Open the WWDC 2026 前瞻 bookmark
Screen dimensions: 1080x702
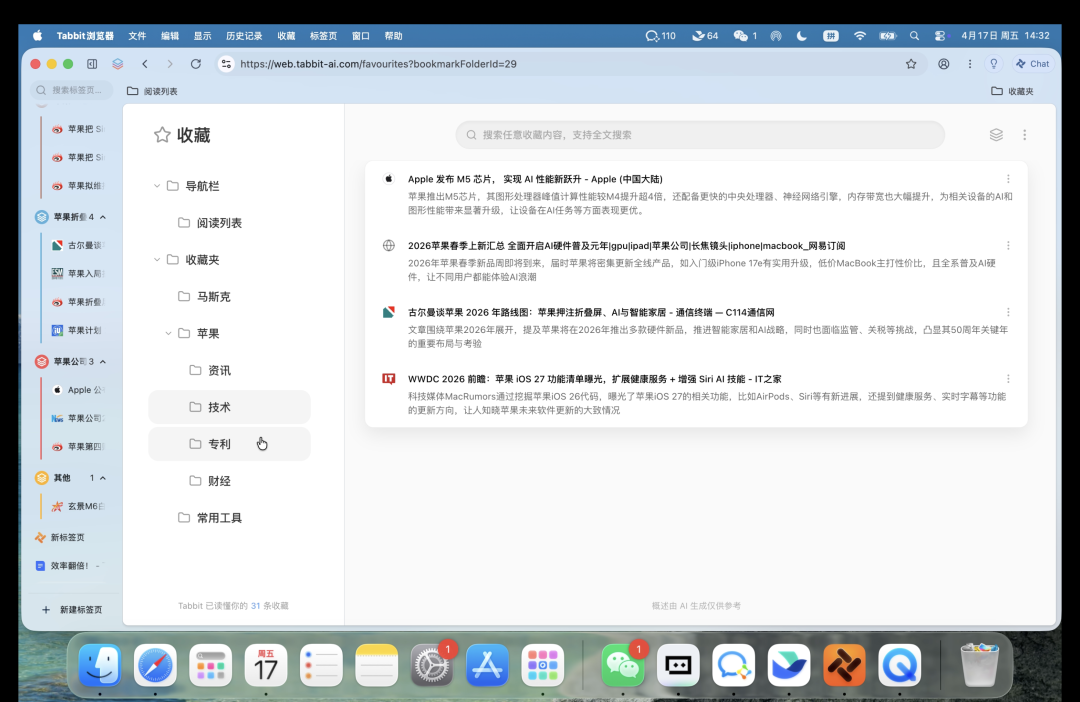594,379
